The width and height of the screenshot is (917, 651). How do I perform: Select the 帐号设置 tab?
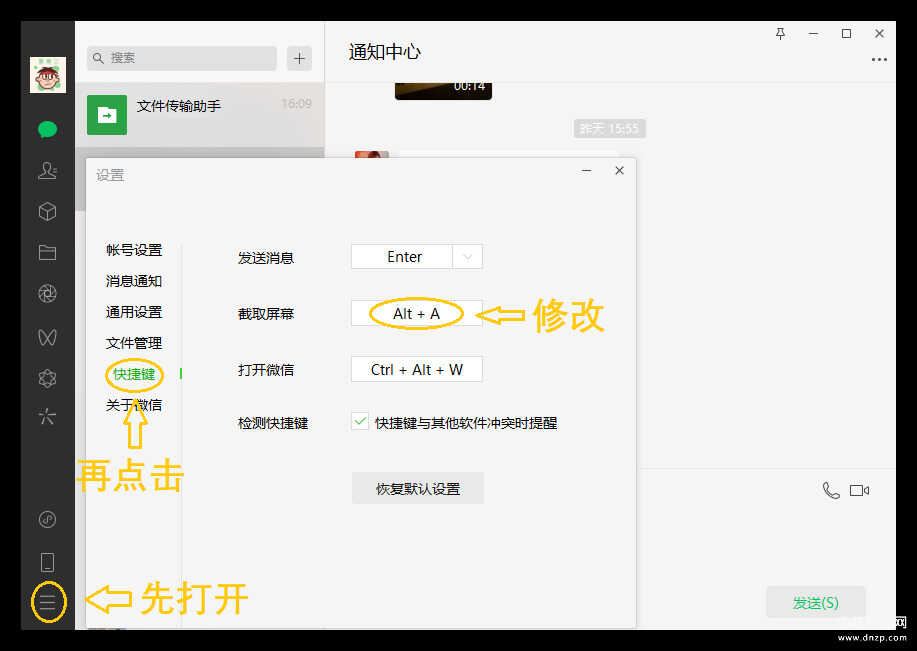(134, 250)
